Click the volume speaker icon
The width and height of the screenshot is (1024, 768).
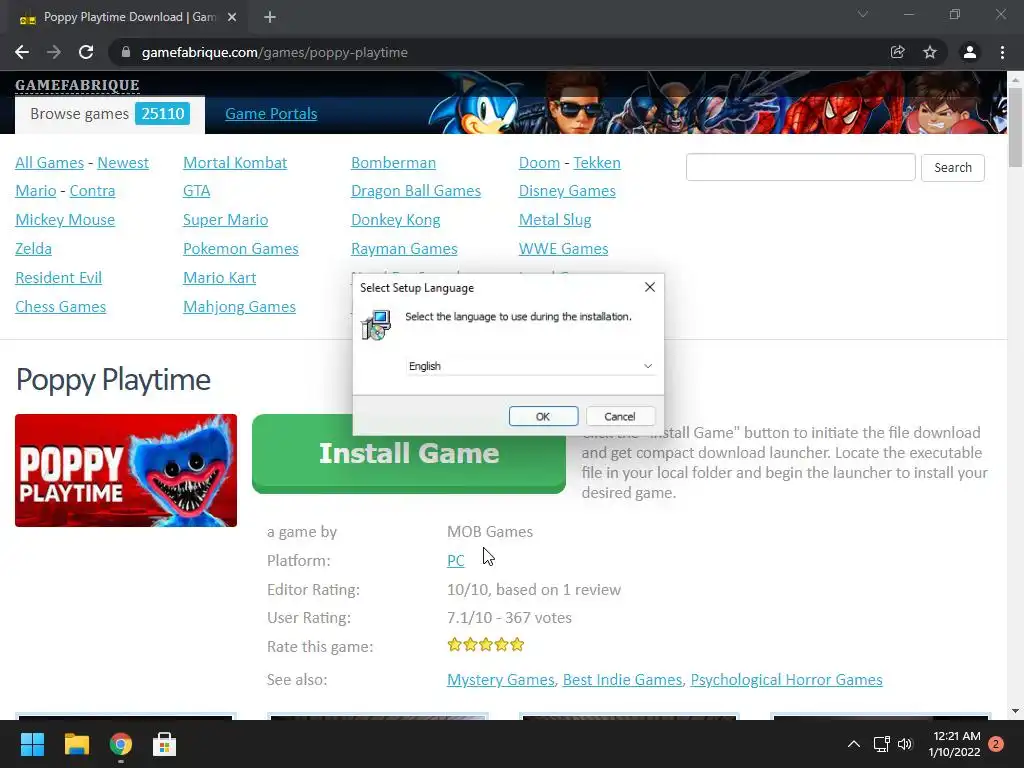click(x=904, y=744)
